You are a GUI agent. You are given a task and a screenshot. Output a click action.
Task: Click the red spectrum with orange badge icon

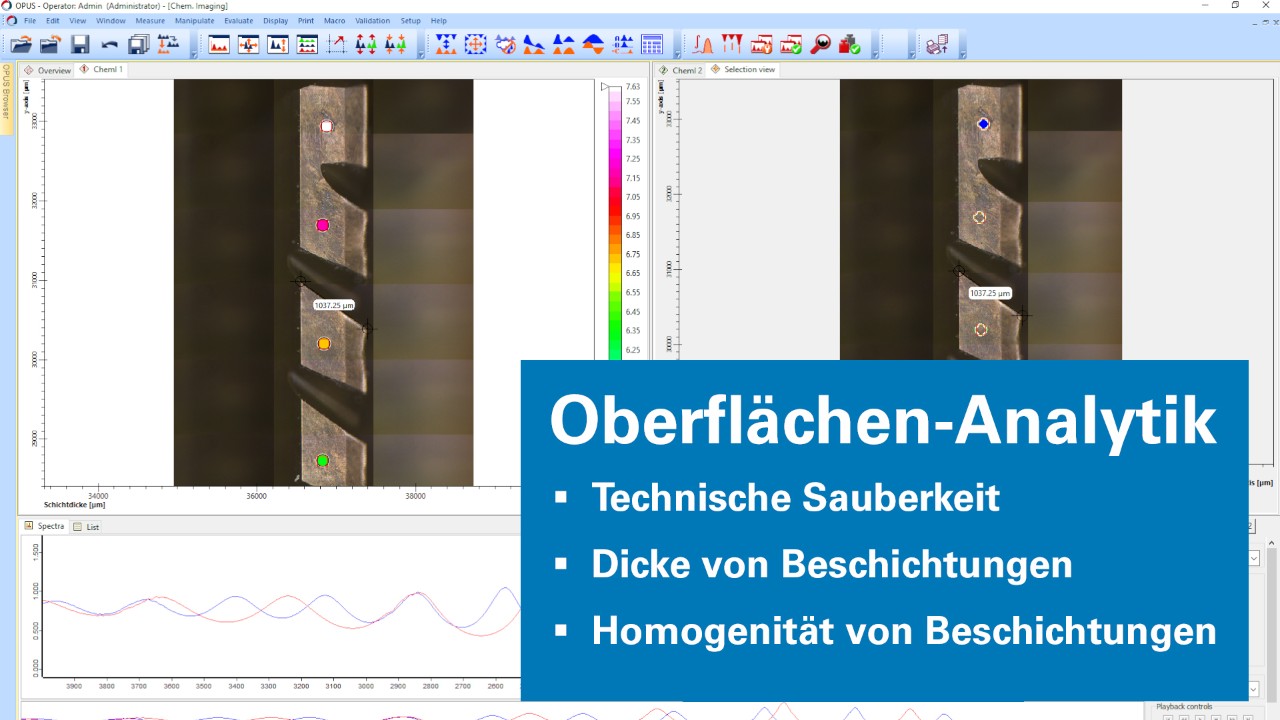click(762, 44)
